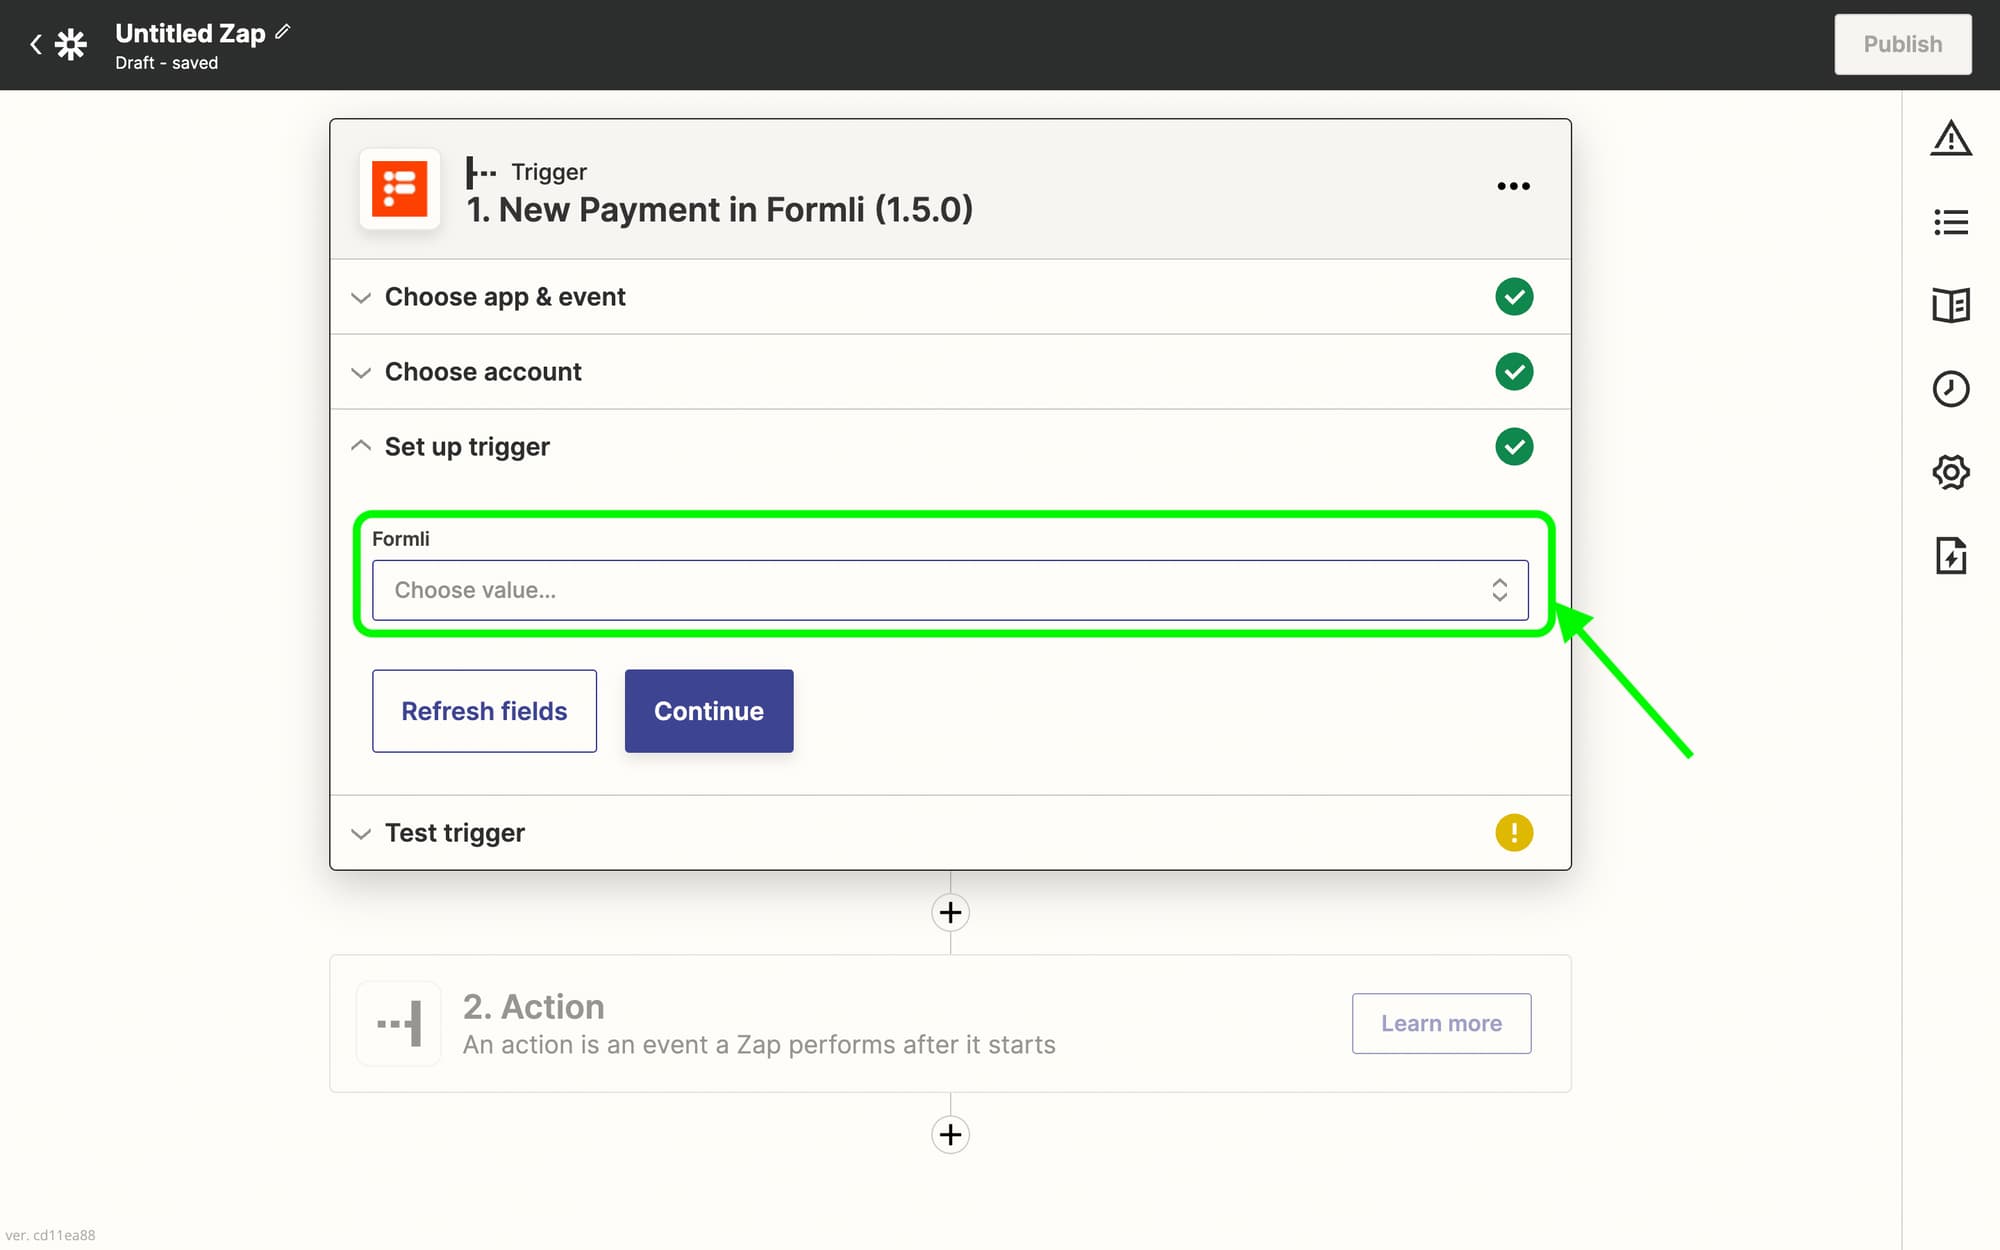This screenshot has height=1250, width=2000.
Task: Open Zap history clock icon
Action: point(1950,388)
